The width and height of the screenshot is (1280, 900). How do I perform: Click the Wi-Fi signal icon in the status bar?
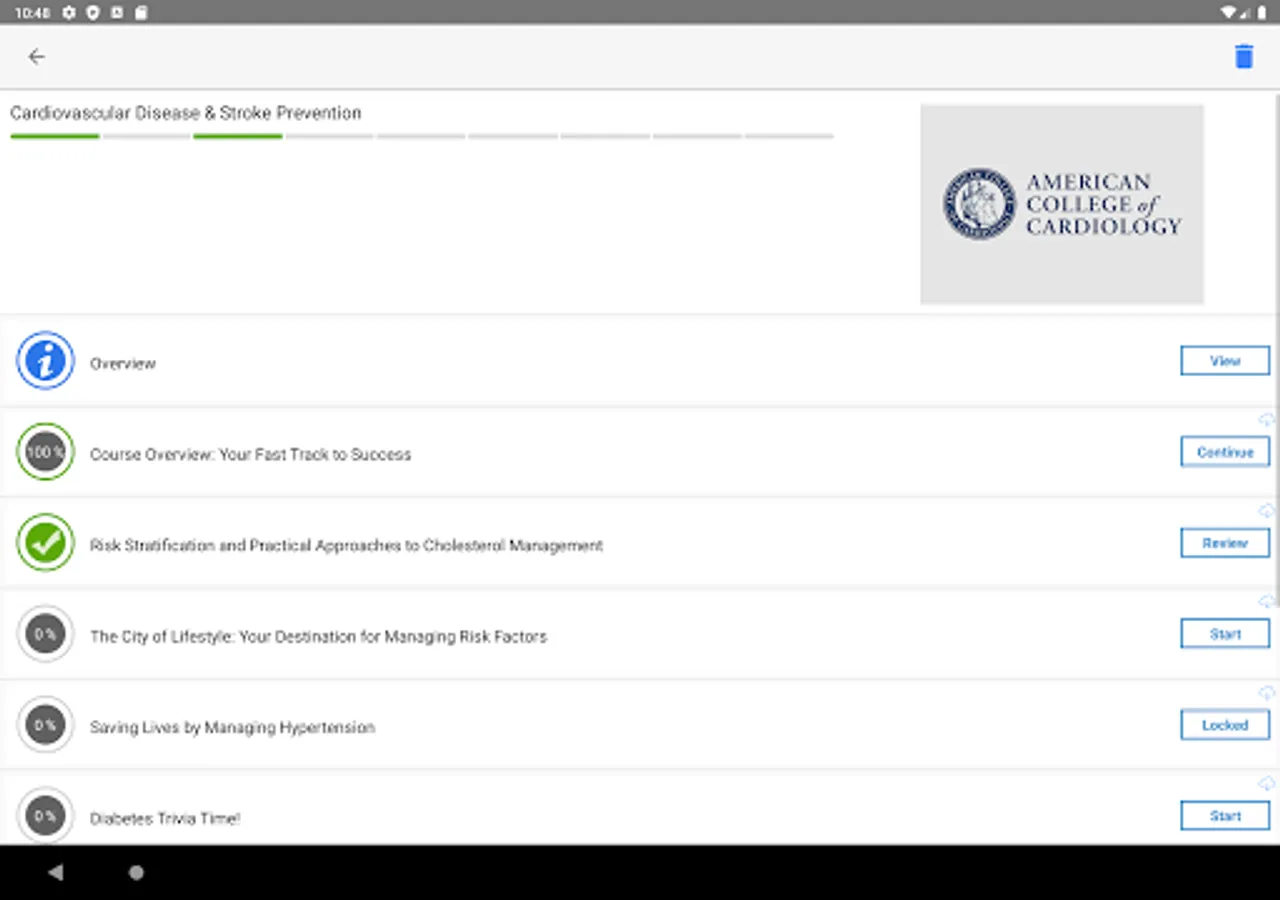[x=1228, y=12]
